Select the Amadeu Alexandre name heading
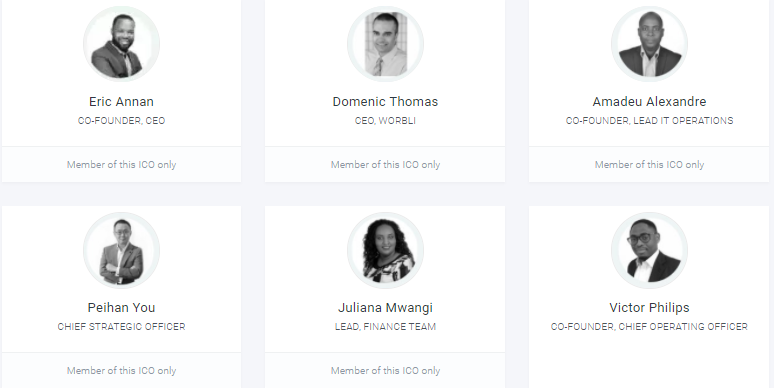The height and width of the screenshot is (388, 774). click(x=650, y=102)
